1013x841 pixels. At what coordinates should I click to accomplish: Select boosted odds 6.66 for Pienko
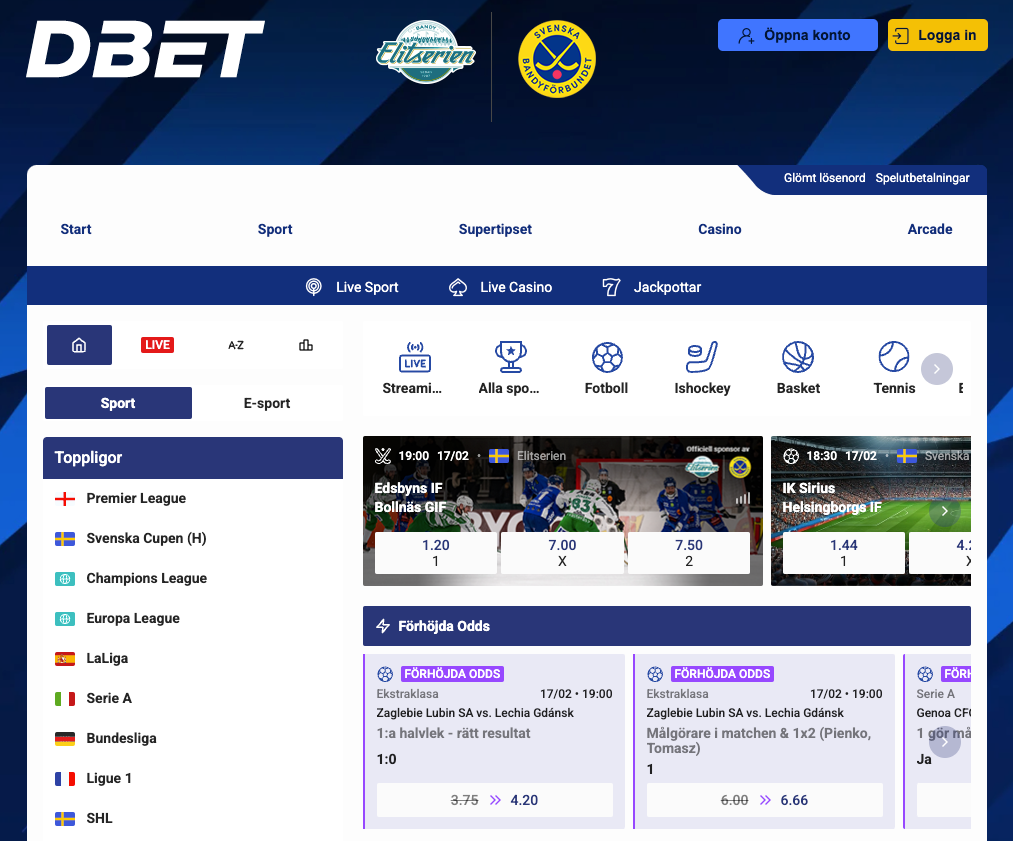pyautogui.click(x=765, y=800)
